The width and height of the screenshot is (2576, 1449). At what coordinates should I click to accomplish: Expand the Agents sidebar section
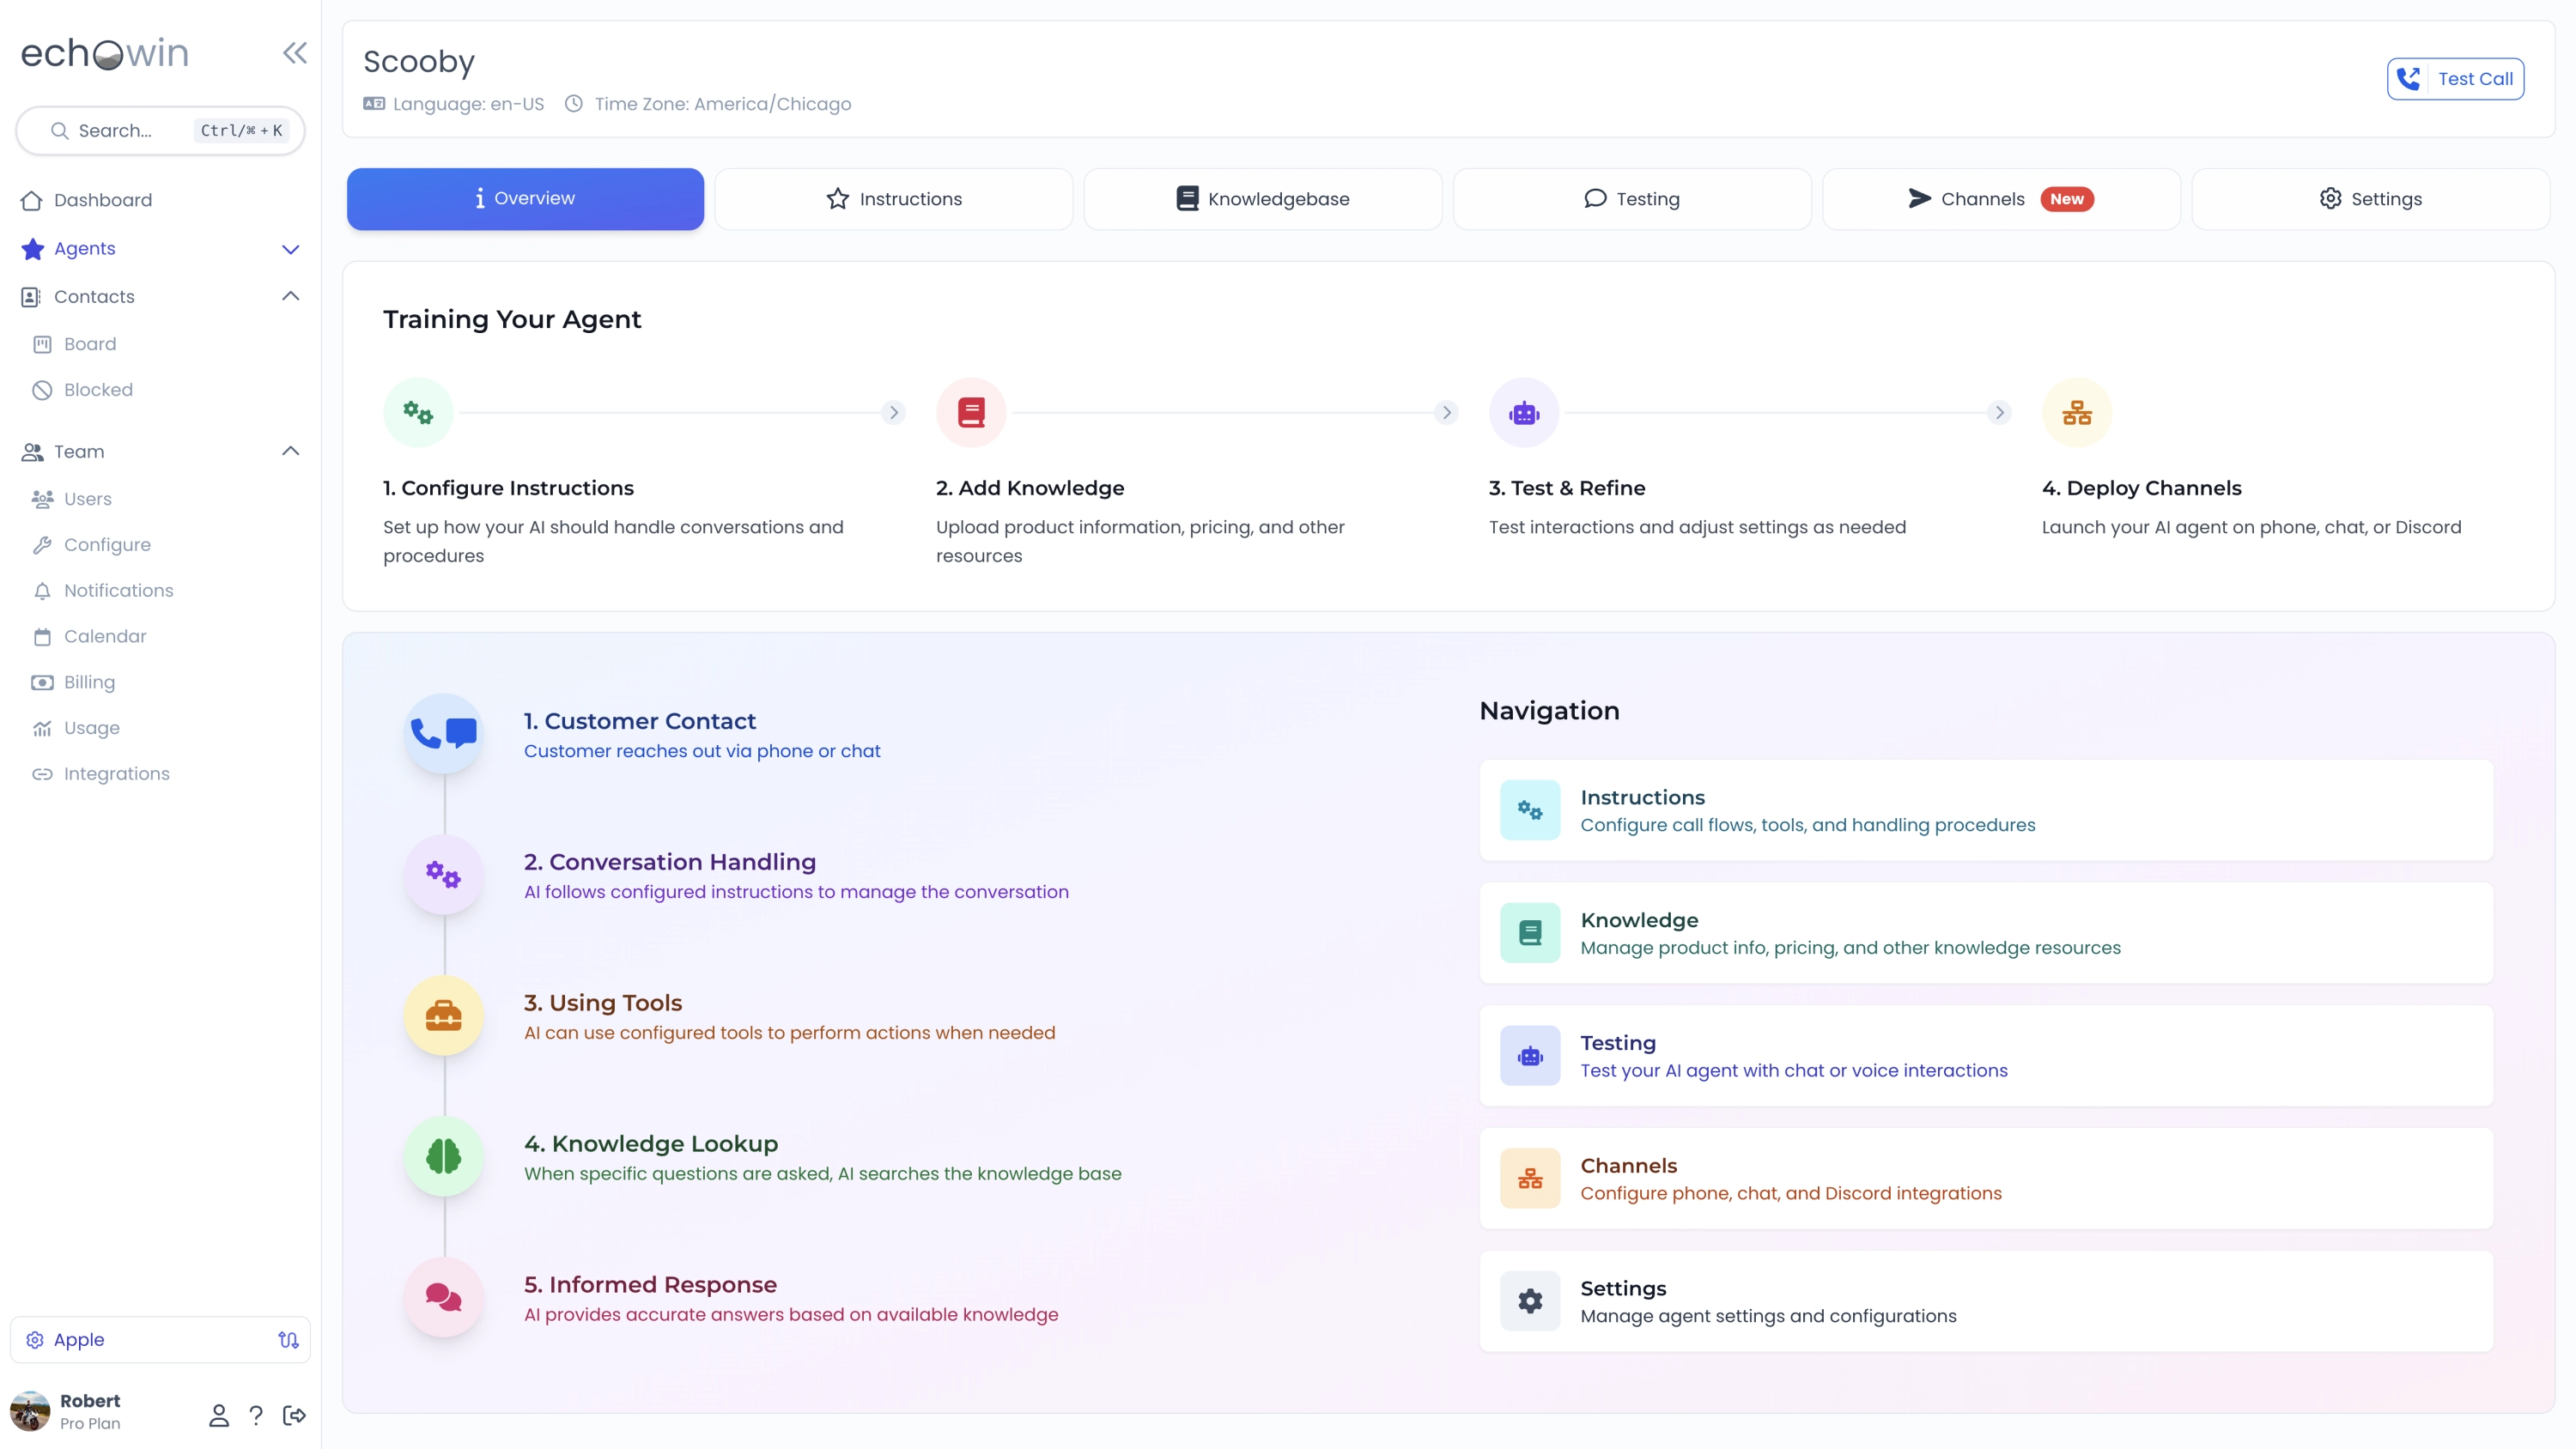coord(289,248)
